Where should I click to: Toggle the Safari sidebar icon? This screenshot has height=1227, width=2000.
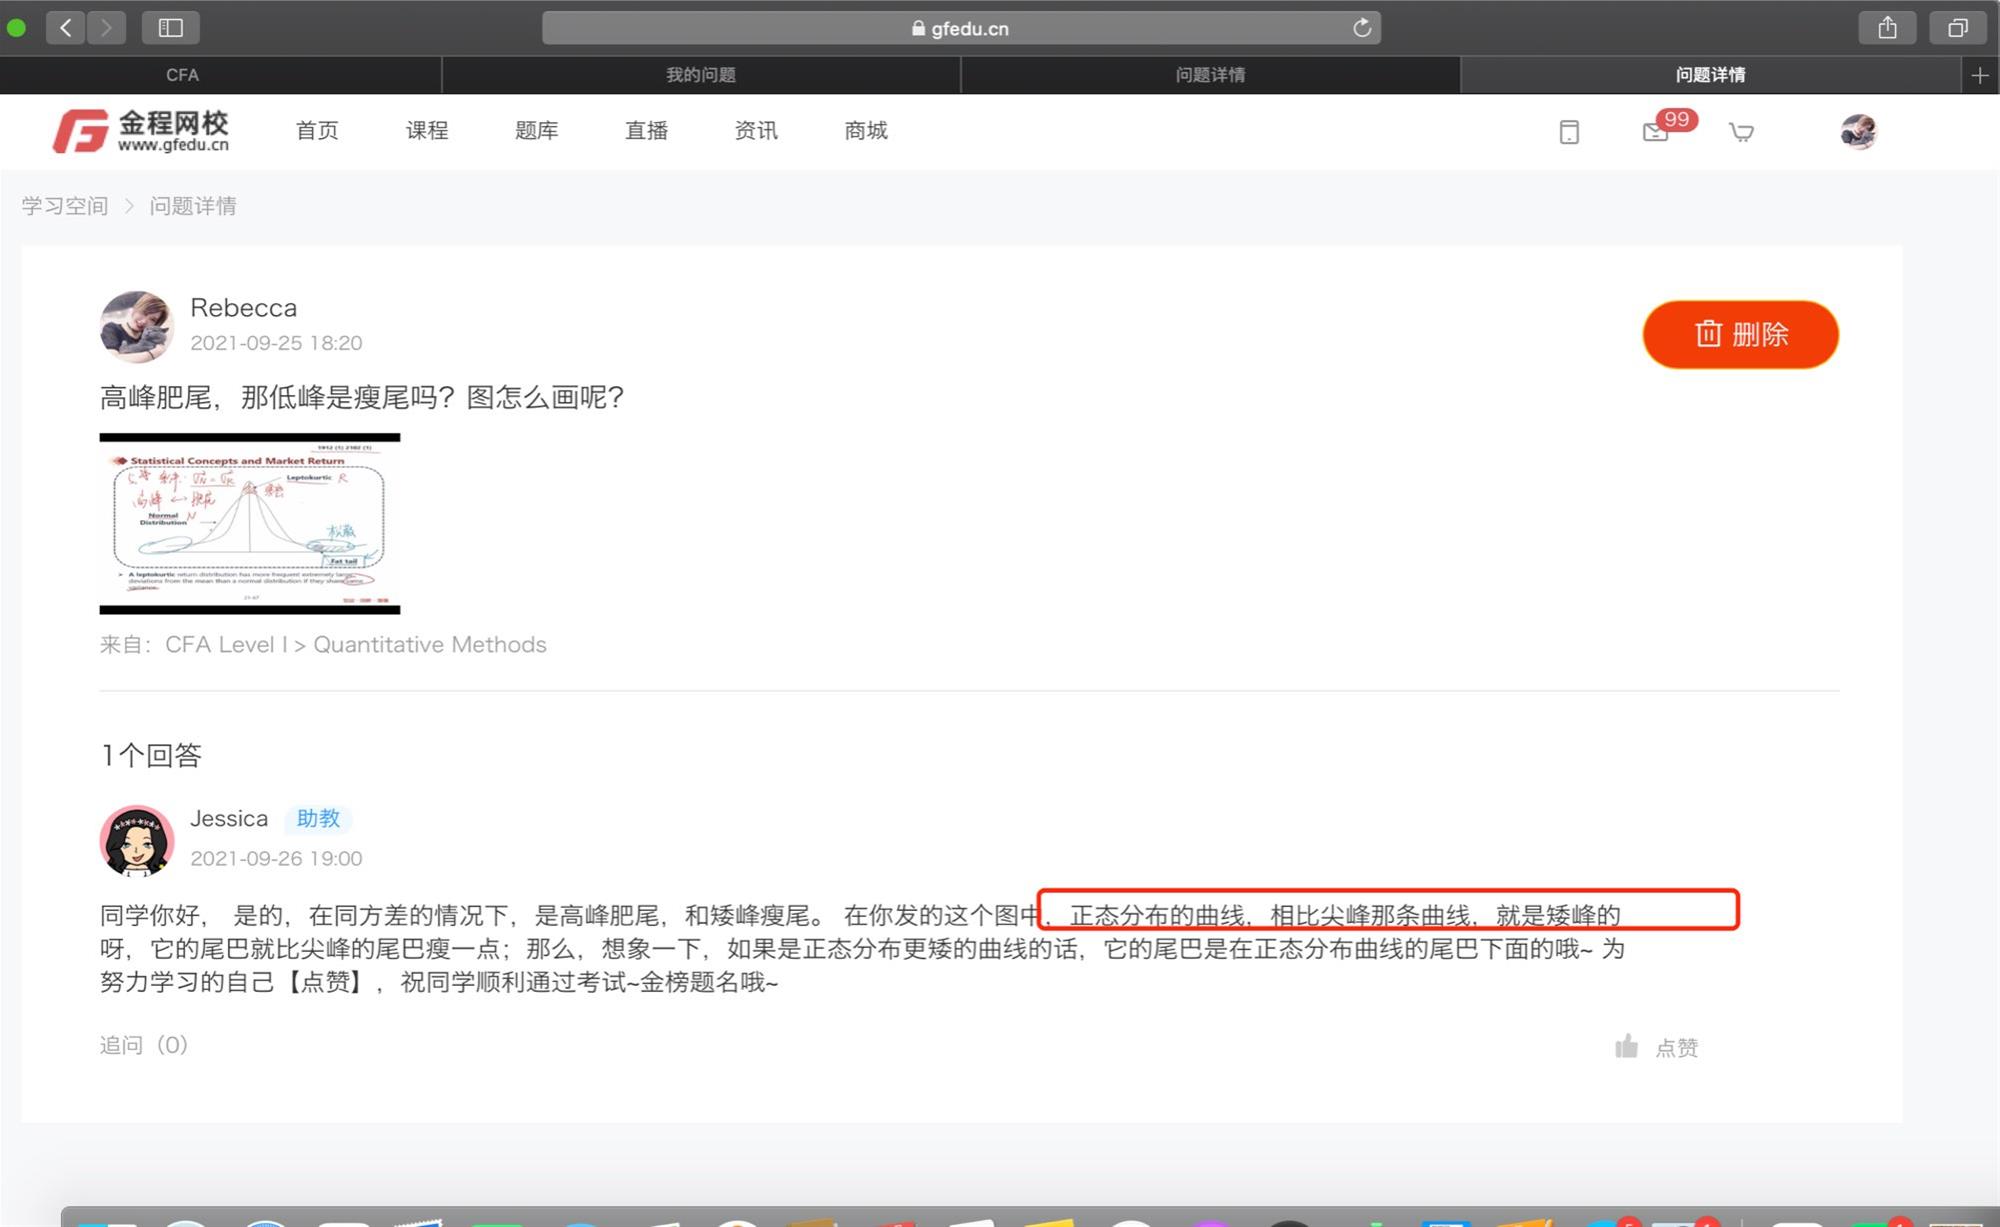[171, 27]
